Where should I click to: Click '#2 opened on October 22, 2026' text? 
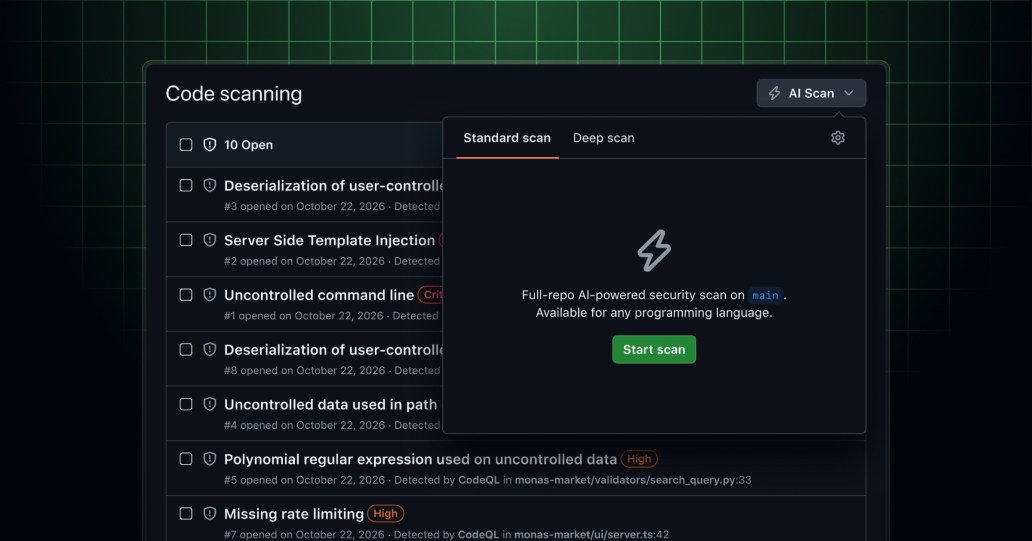[x=304, y=261]
